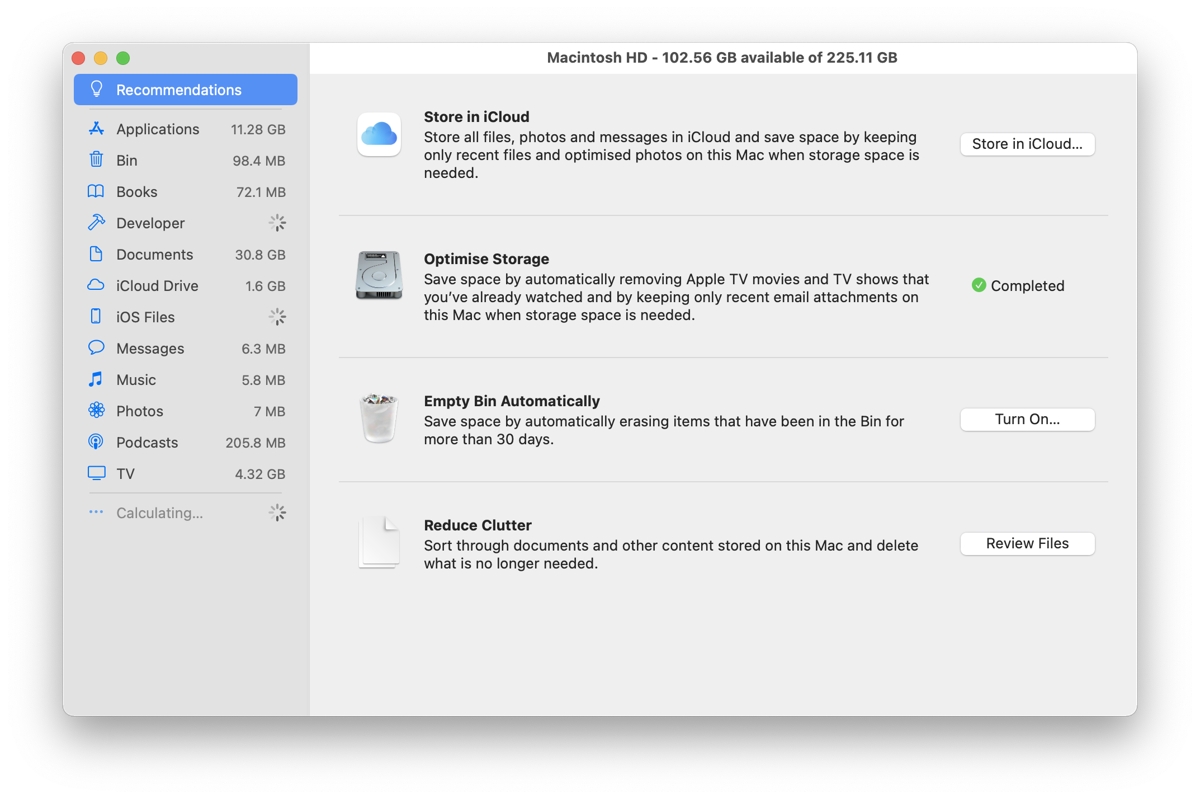Click the Calculating... label
The image size is (1200, 799).
coord(159,513)
